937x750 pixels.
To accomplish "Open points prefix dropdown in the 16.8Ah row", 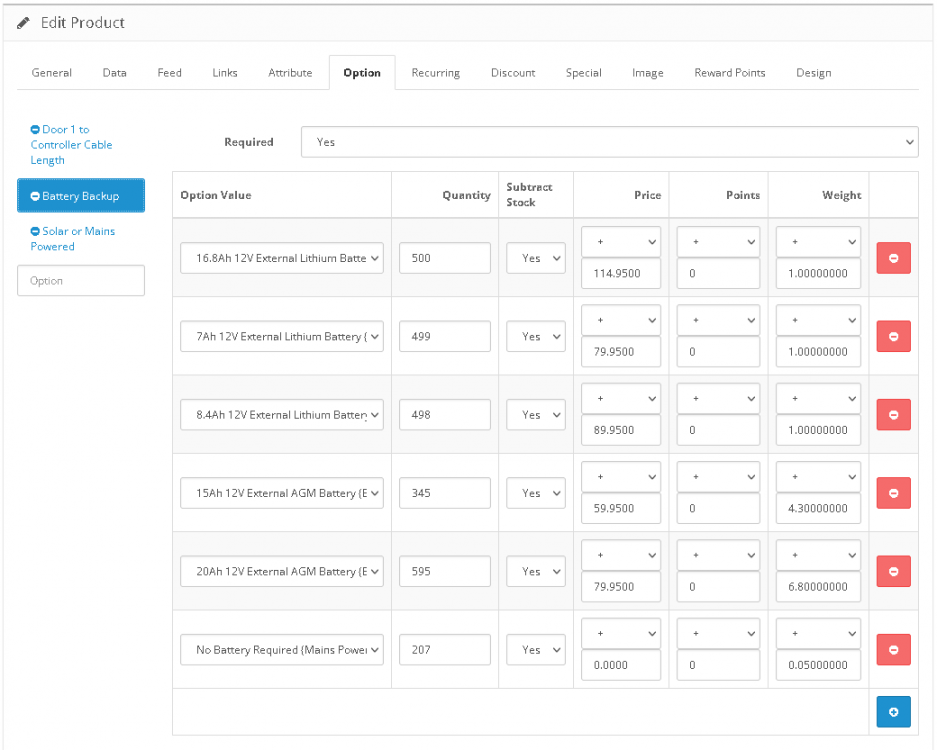I will [x=718, y=242].
